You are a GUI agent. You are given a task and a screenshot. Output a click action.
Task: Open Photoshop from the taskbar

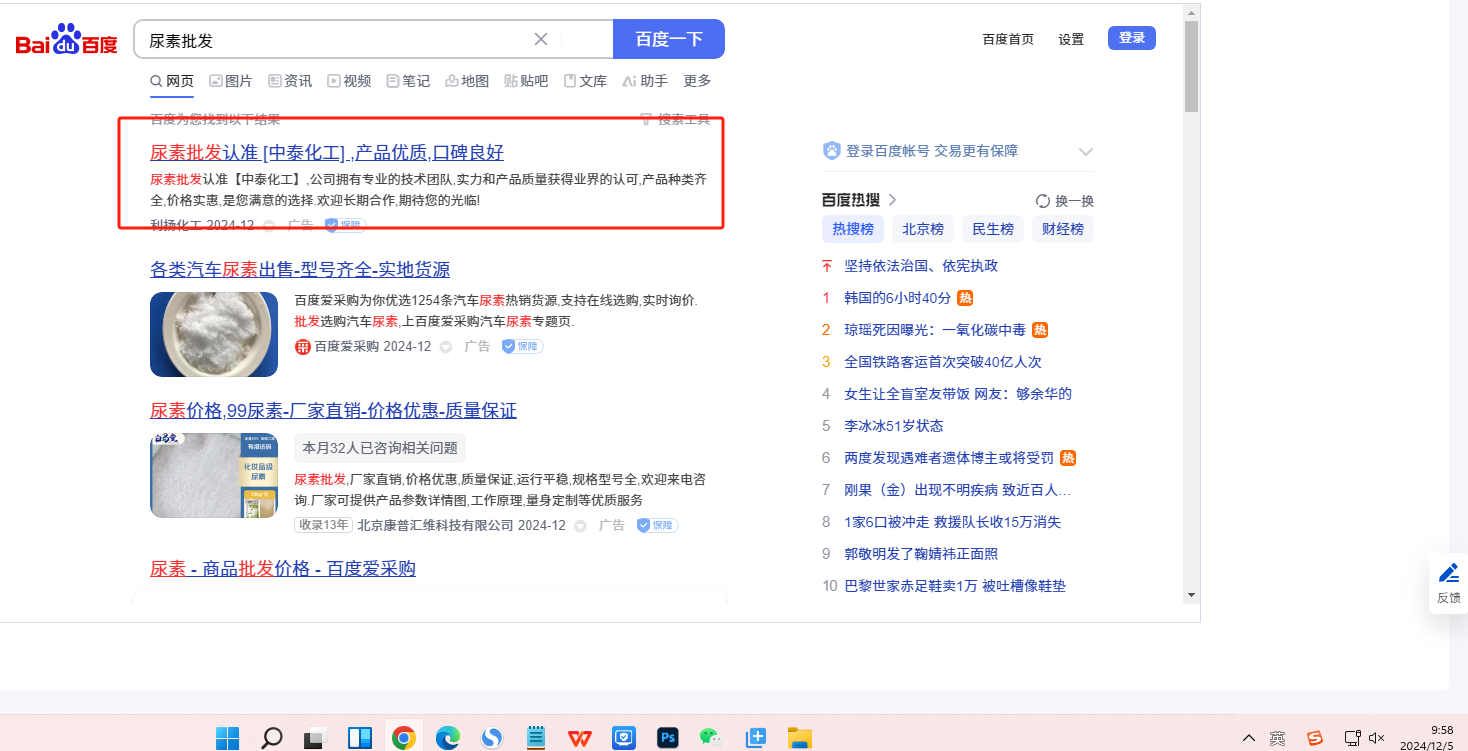click(x=668, y=738)
